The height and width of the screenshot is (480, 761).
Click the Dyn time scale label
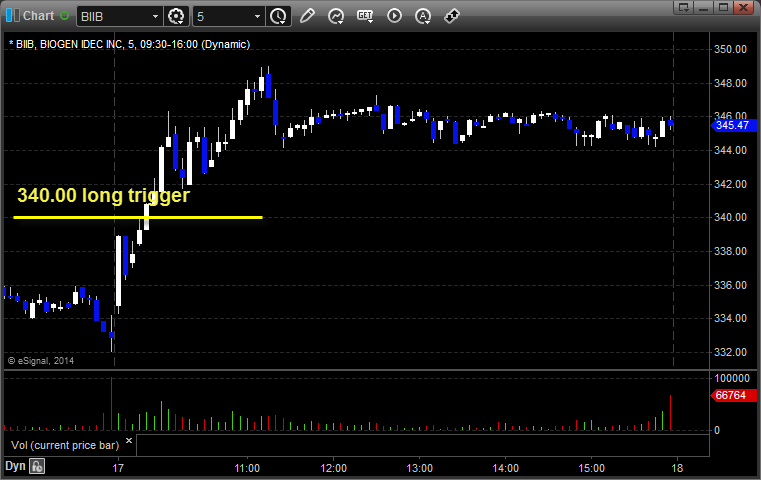click(15, 466)
